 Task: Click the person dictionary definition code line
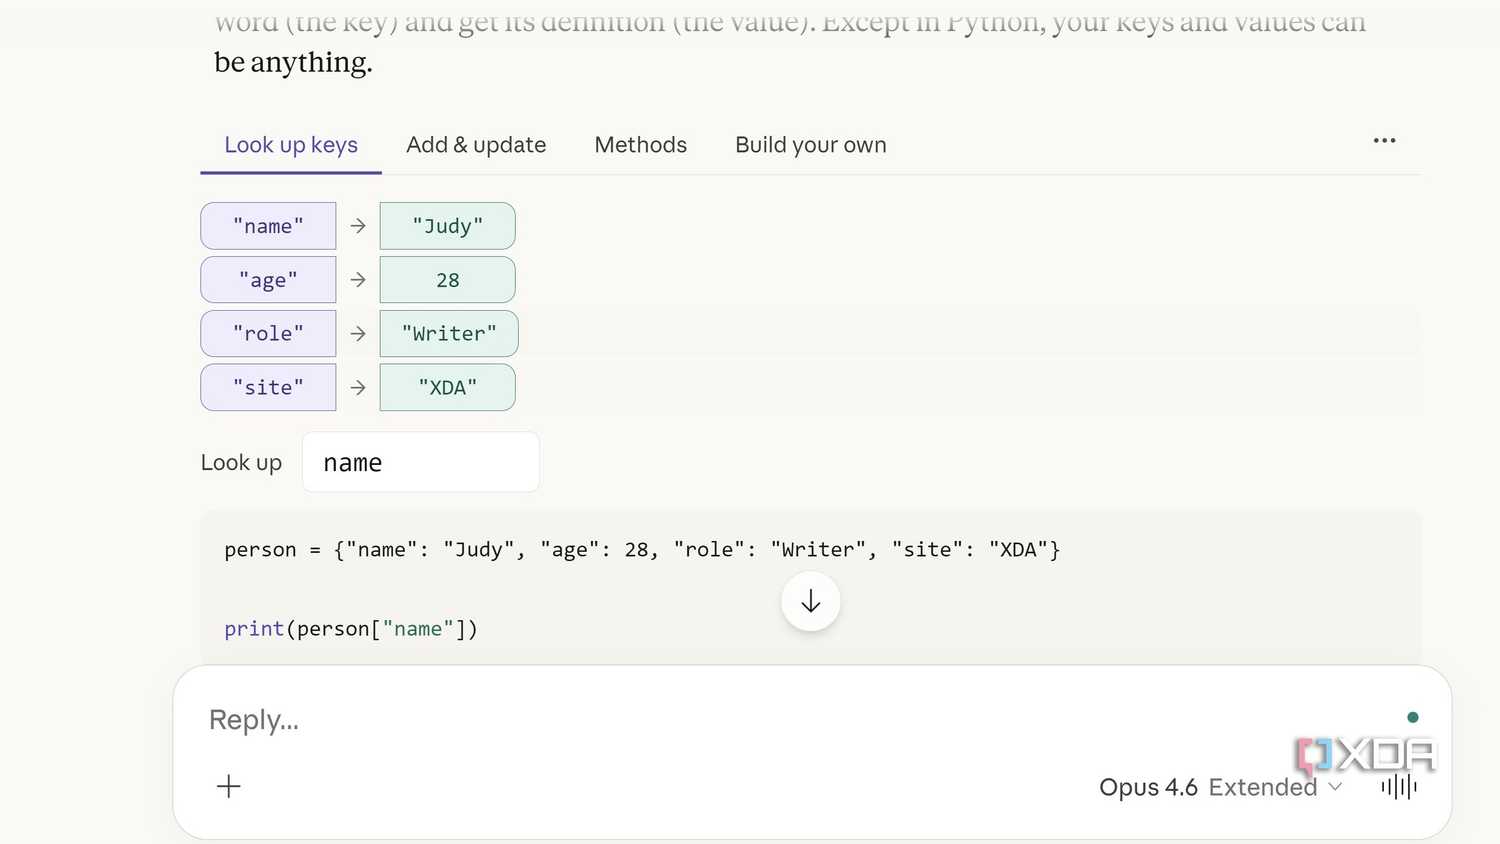642,549
